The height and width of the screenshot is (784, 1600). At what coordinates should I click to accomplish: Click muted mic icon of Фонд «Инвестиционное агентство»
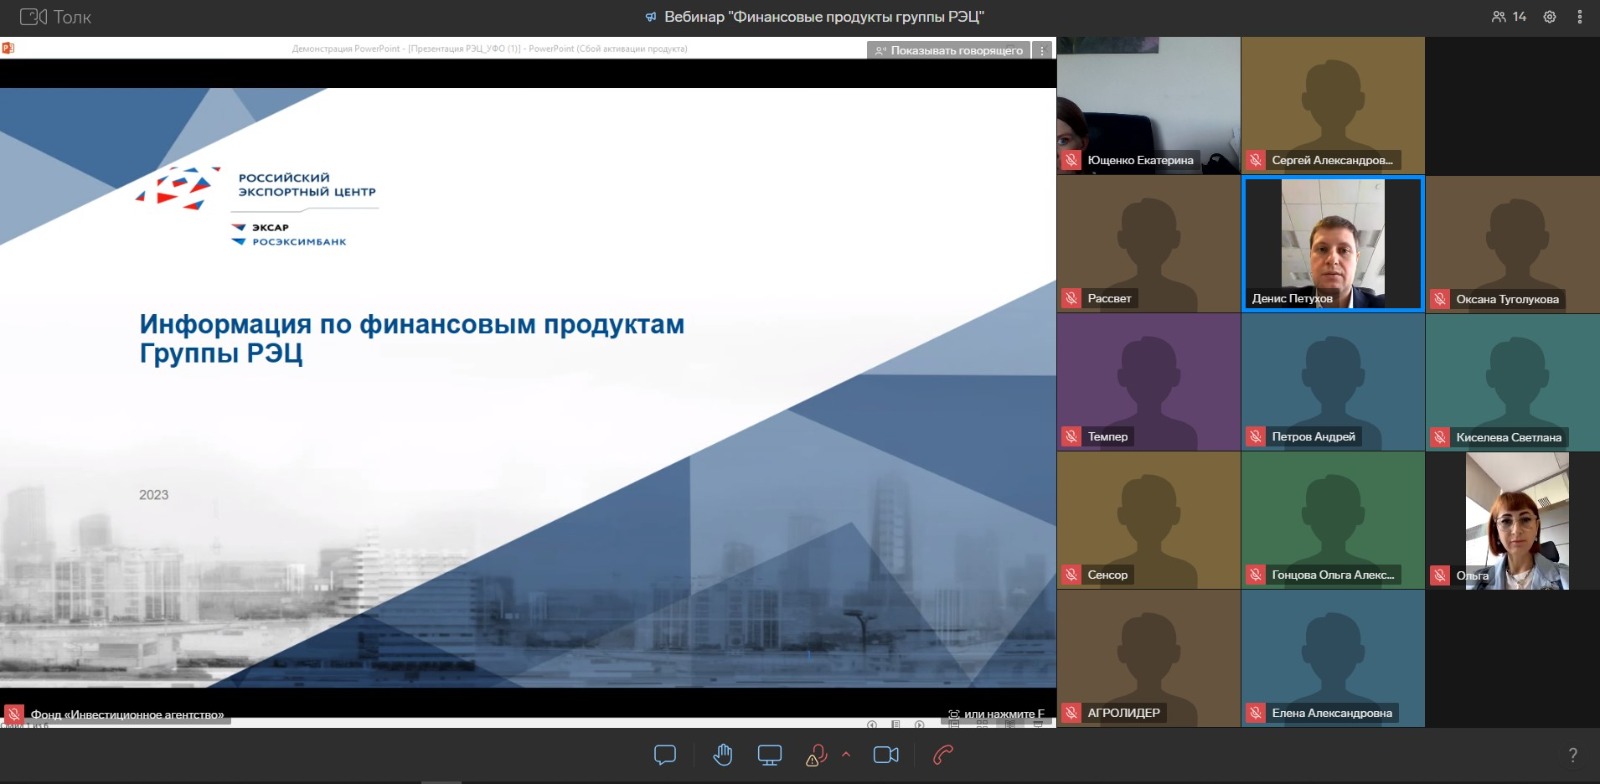[14, 714]
